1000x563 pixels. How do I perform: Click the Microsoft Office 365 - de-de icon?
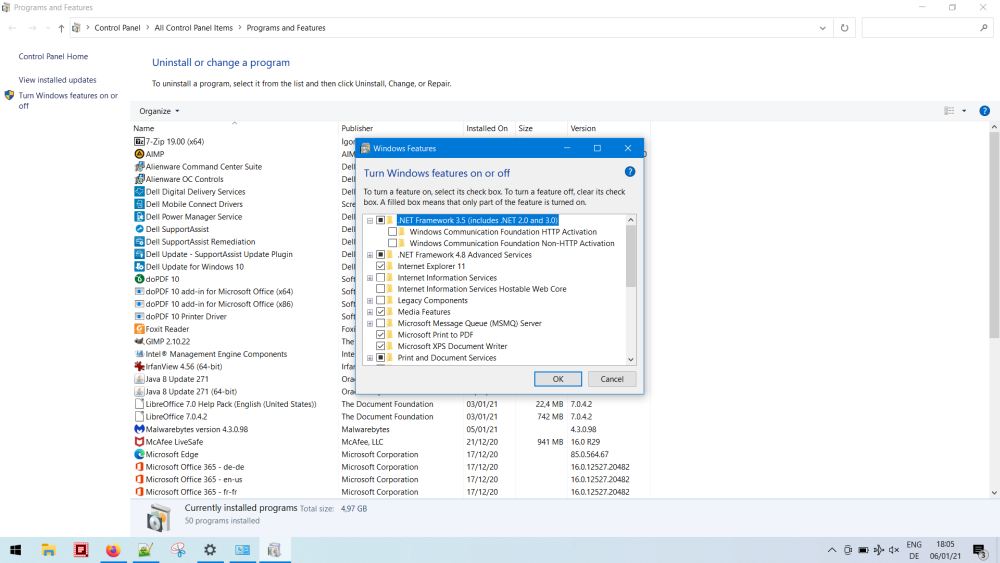click(x=139, y=467)
